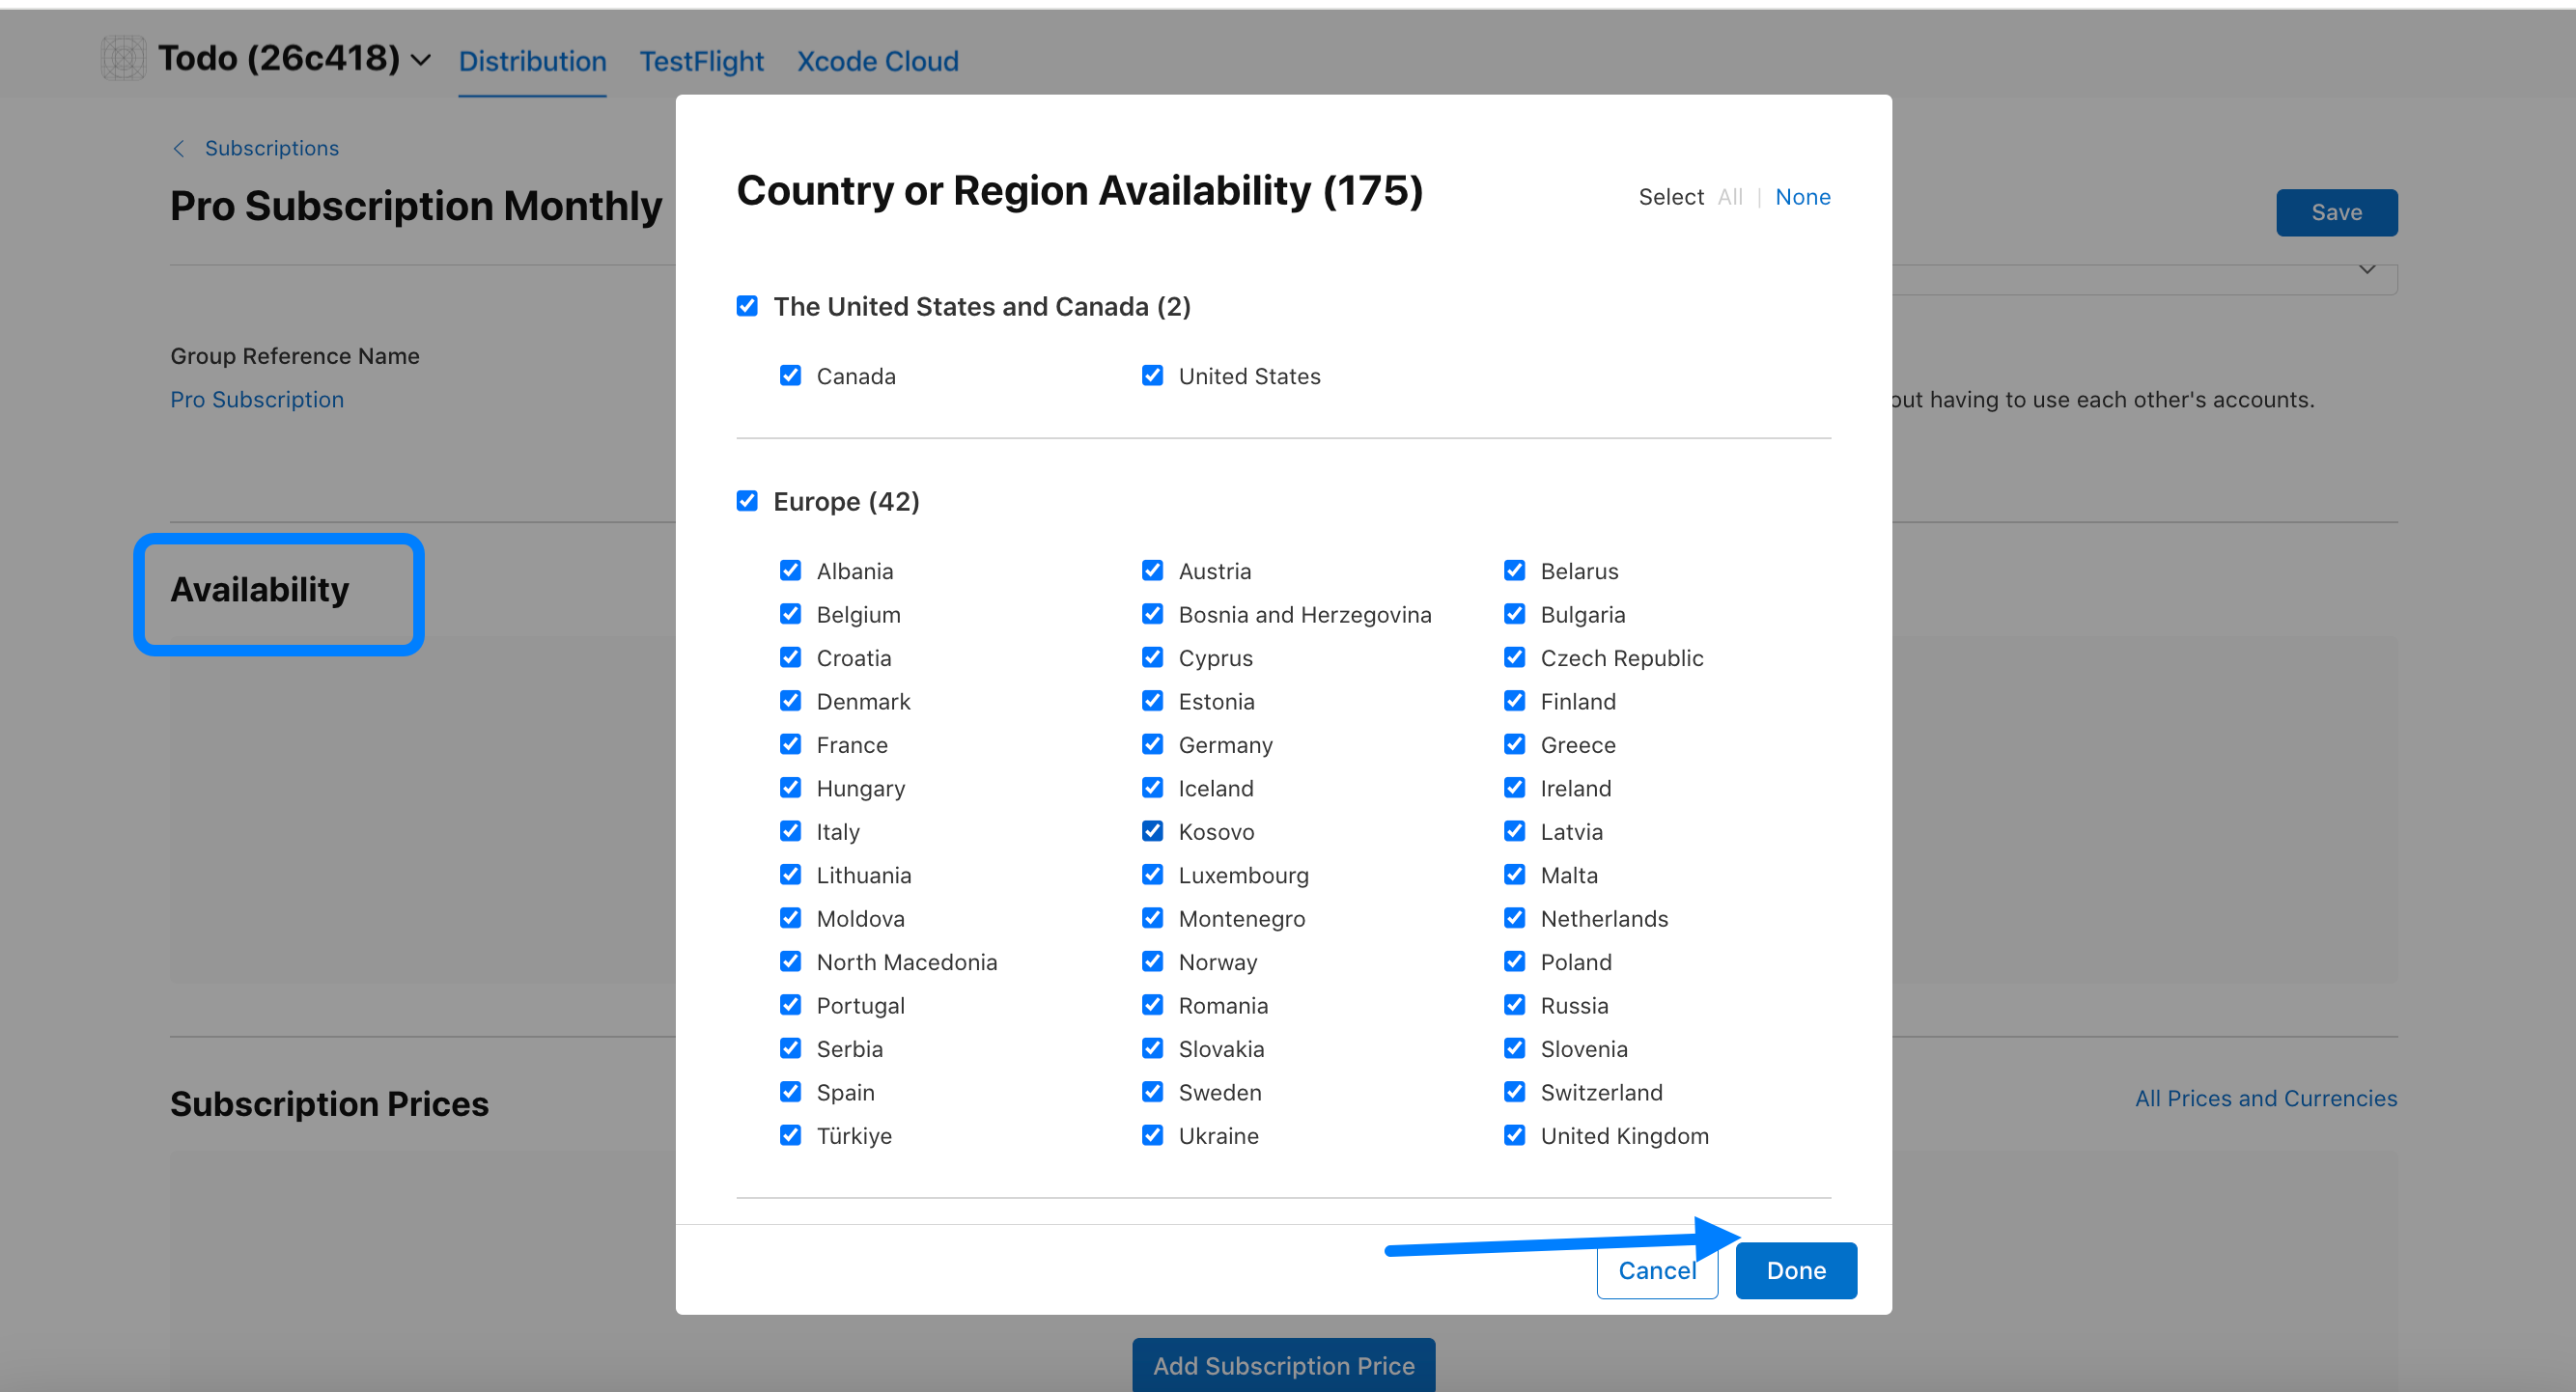Image resolution: width=2576 pixels, height=1392 pixels.
Task: Select the Distribution tab
Action: pos(532,62)
